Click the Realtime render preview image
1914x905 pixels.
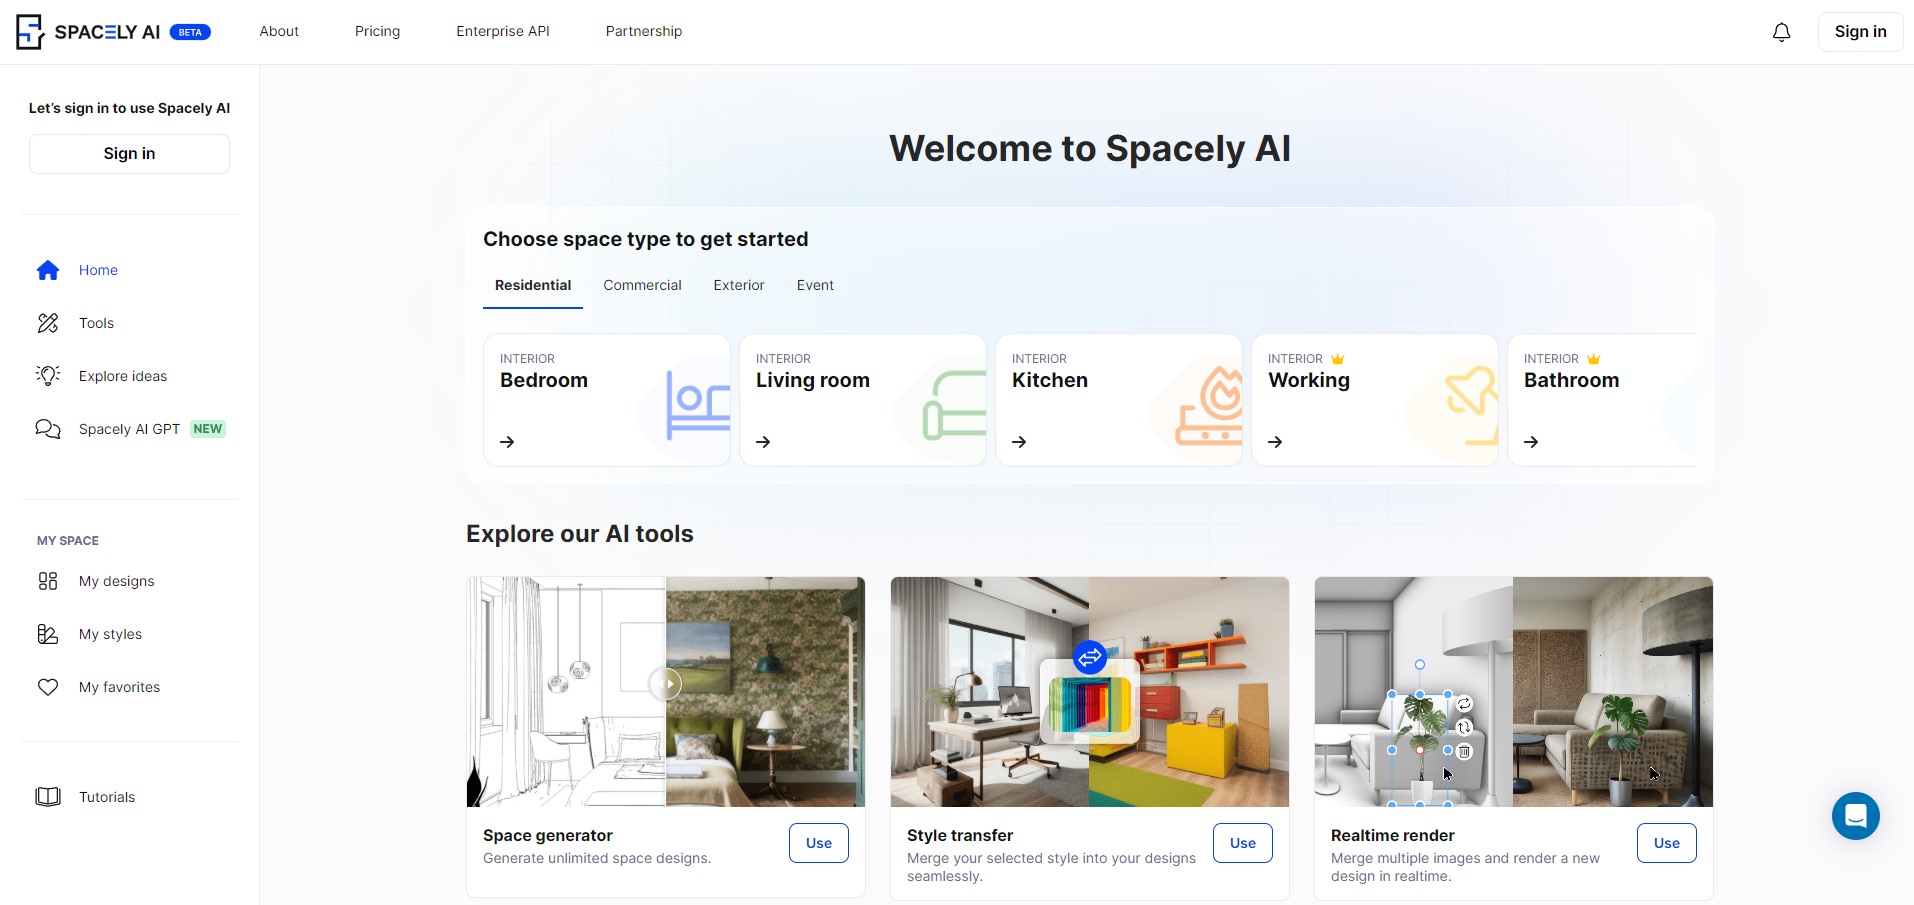point(1513,692)
